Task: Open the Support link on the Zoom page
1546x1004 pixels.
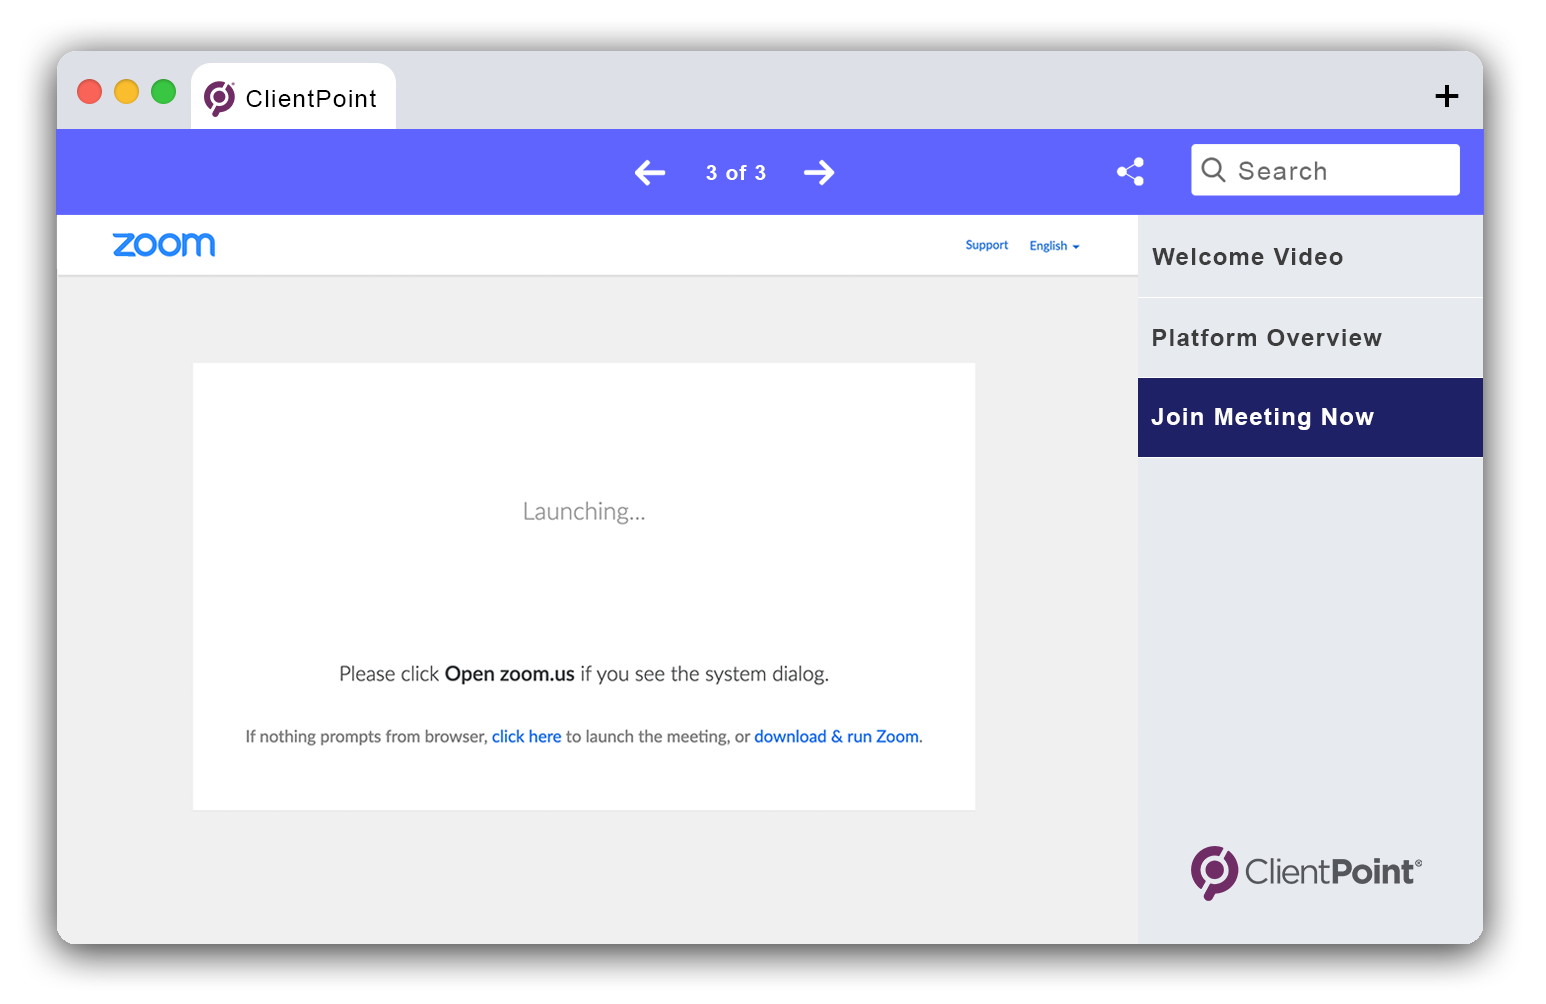Action: pos(986,245)
